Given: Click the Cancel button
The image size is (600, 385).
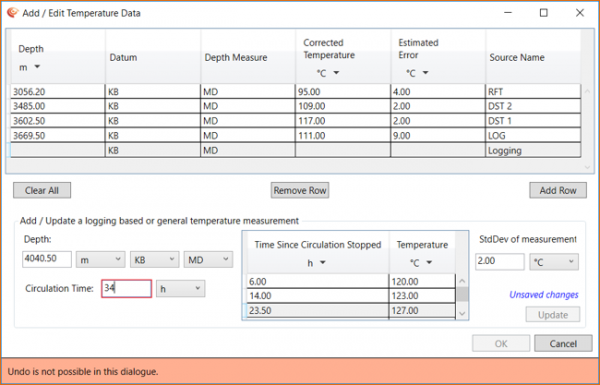Looking at the screenshot, I should point(563,343).
